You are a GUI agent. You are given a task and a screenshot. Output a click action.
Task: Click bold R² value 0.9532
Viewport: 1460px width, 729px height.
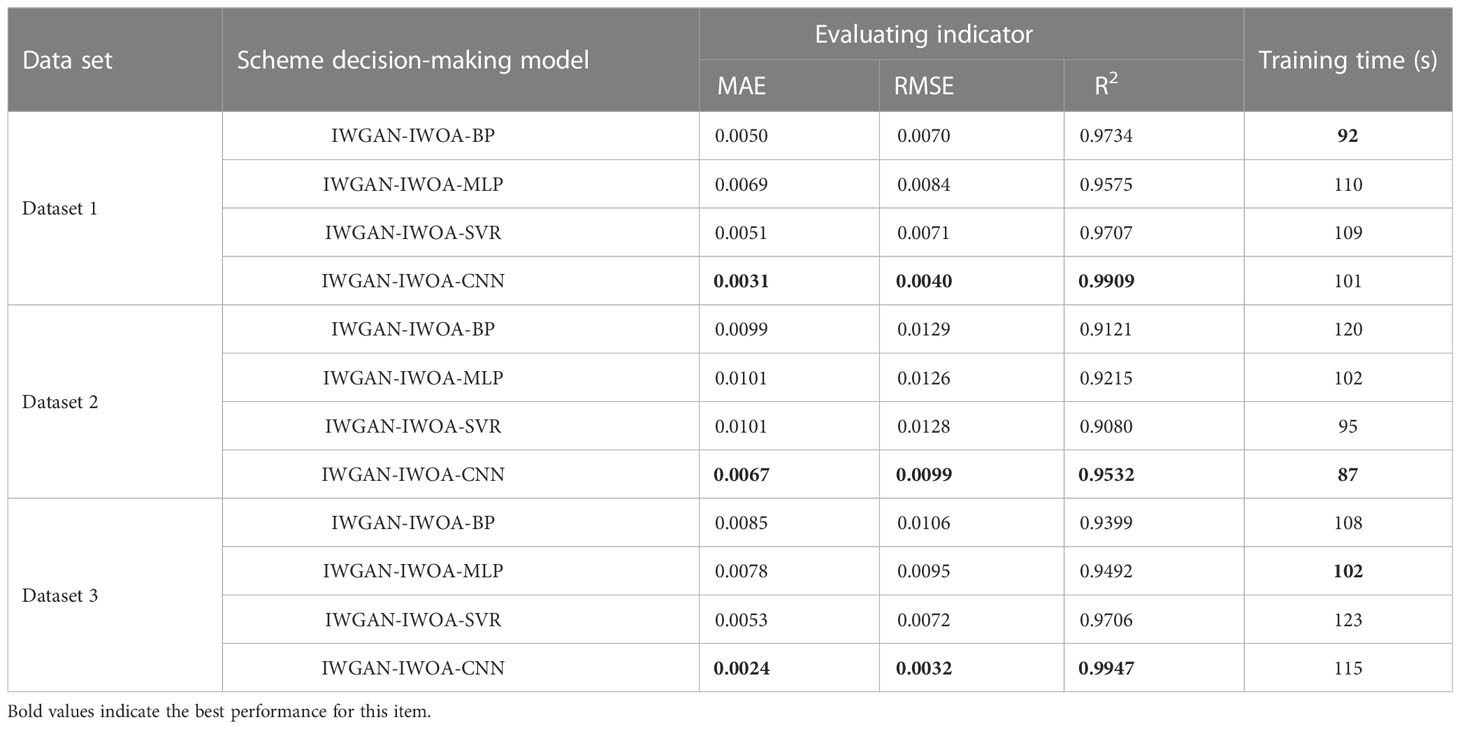(x=1106, y=474)
